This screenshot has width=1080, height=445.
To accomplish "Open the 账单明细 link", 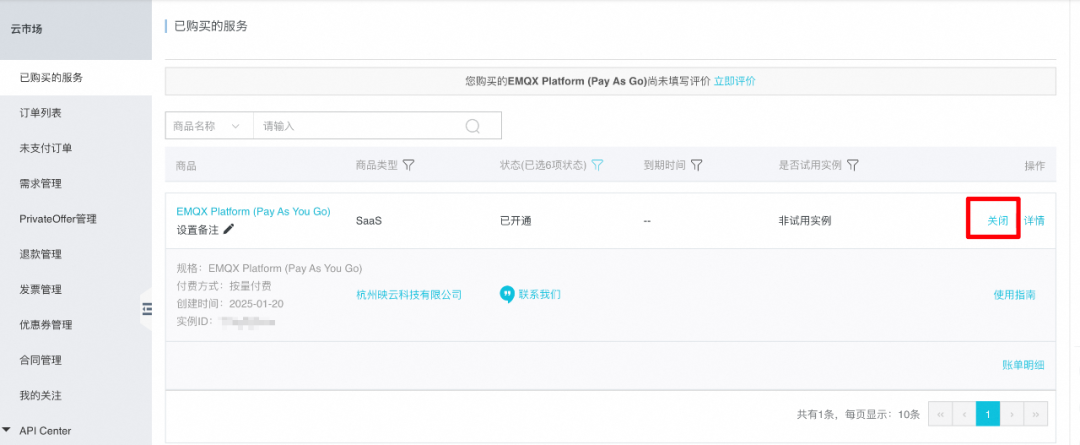I will (x=1024, y=365).
